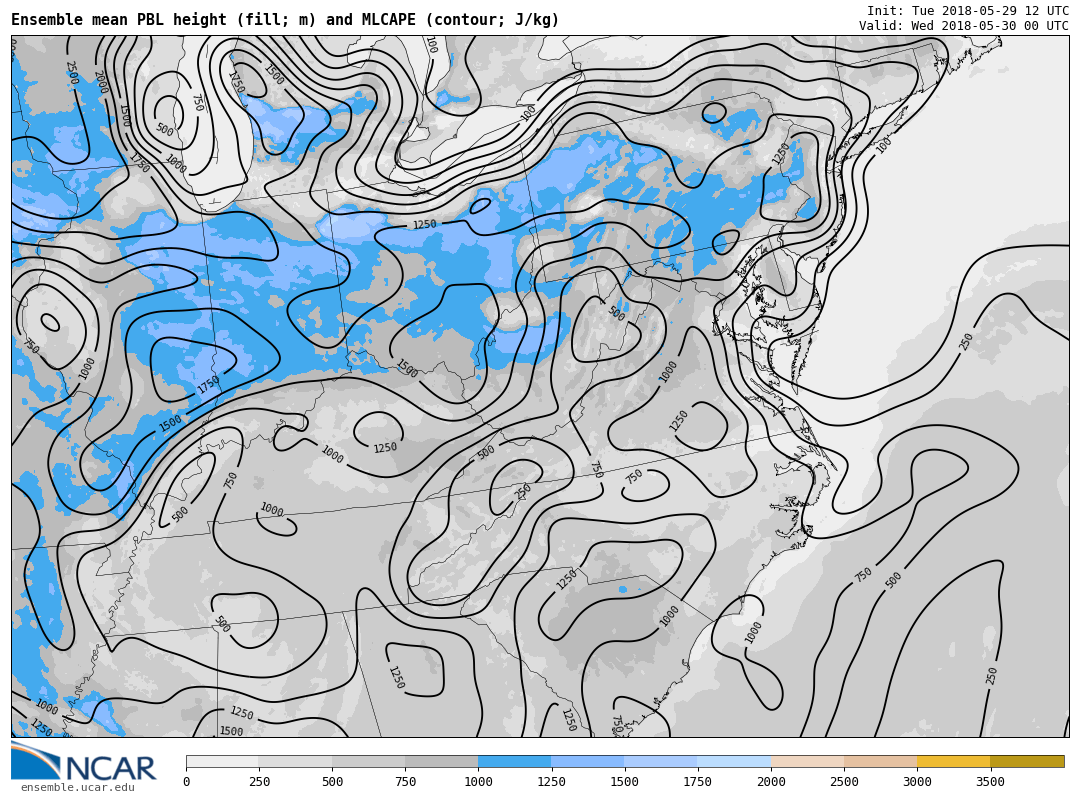
Task: Click the 2500 contour label on the map
Action: point(71,72)
